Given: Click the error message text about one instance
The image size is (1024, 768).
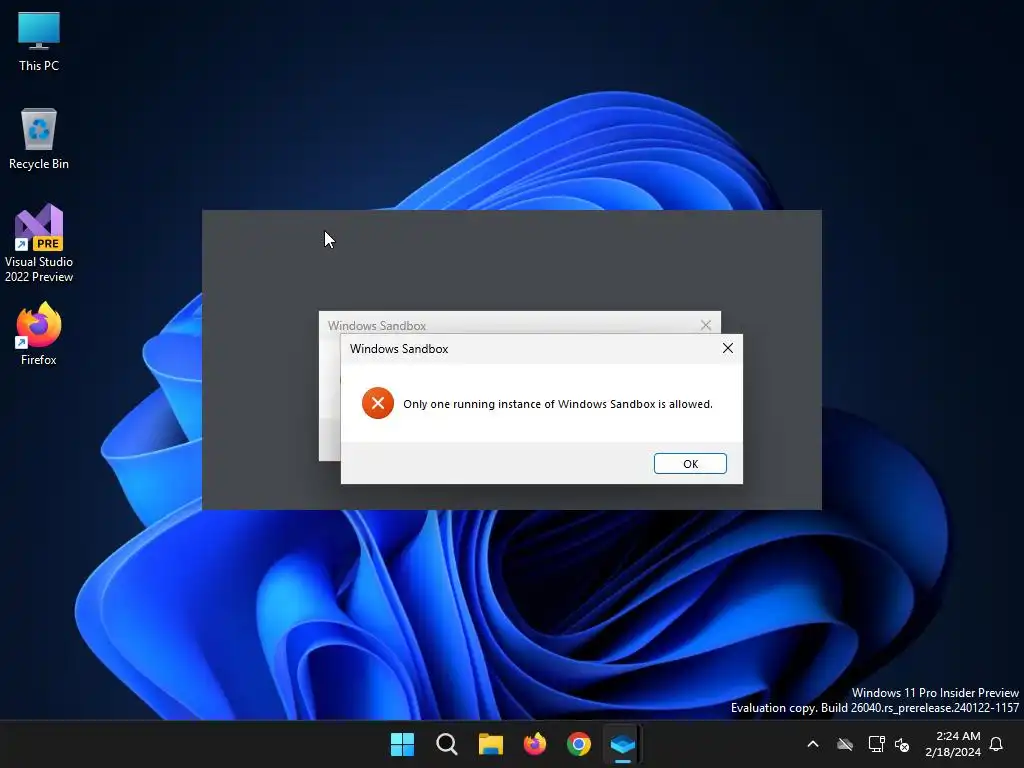Looking at the screenshot, I should pyautogui.click(x=558, y=404).
